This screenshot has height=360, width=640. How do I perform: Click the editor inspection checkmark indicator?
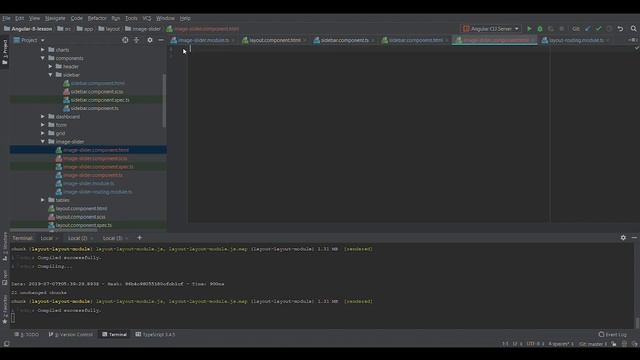point(636,48)
